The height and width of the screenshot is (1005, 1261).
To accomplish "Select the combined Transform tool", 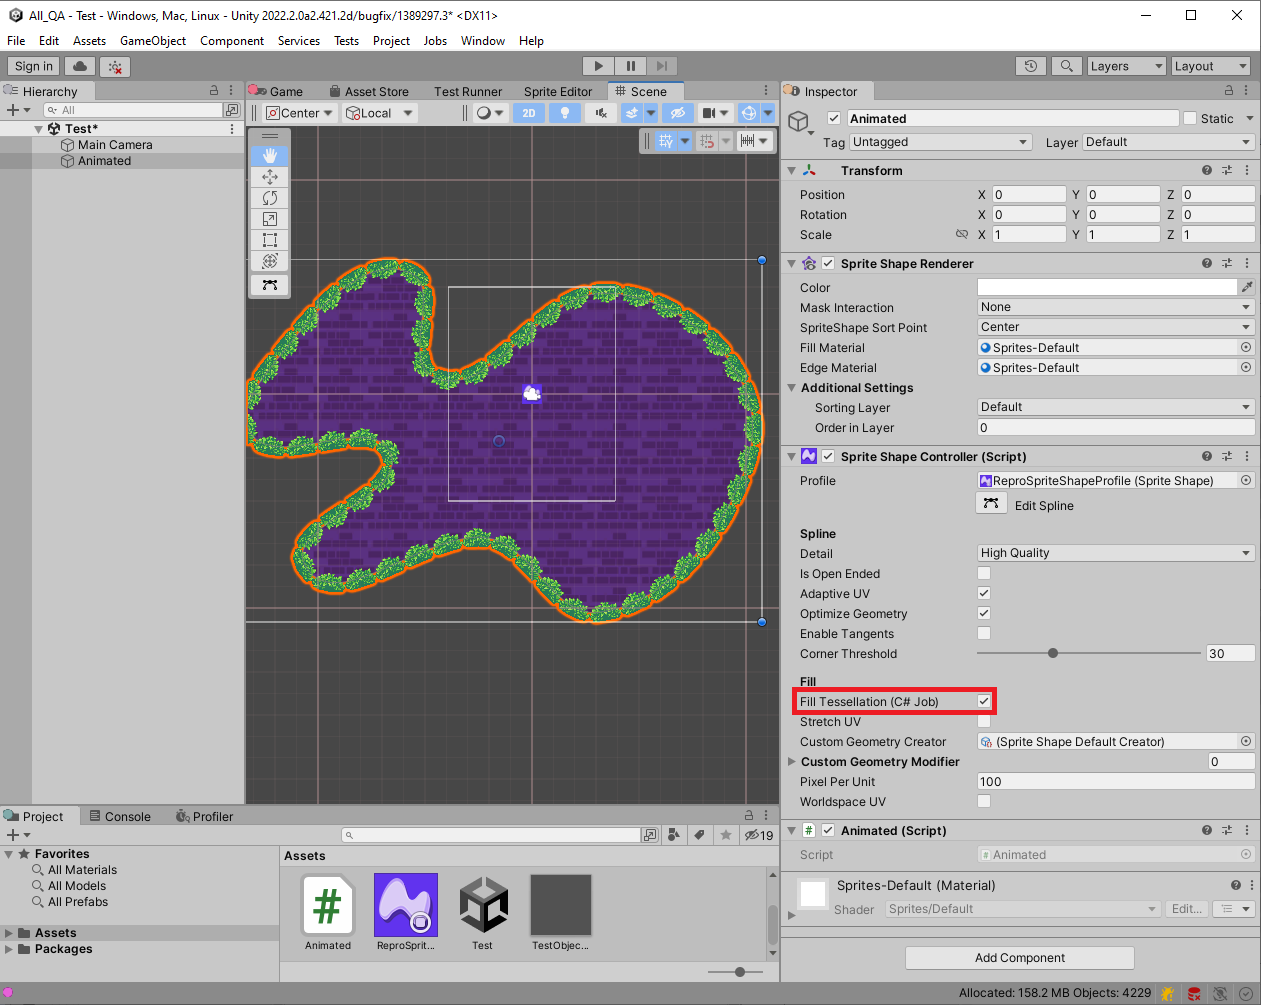I will (270, 261).
